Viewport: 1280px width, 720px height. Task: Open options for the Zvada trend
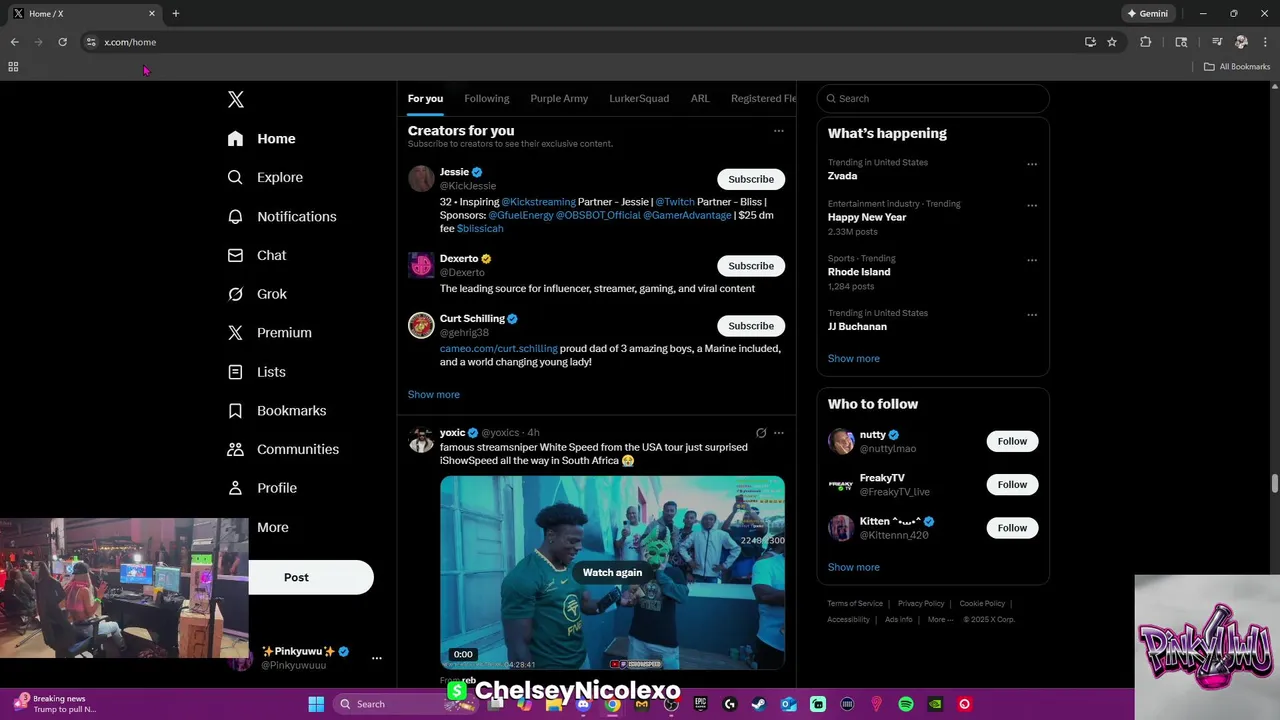(1032, 164)
